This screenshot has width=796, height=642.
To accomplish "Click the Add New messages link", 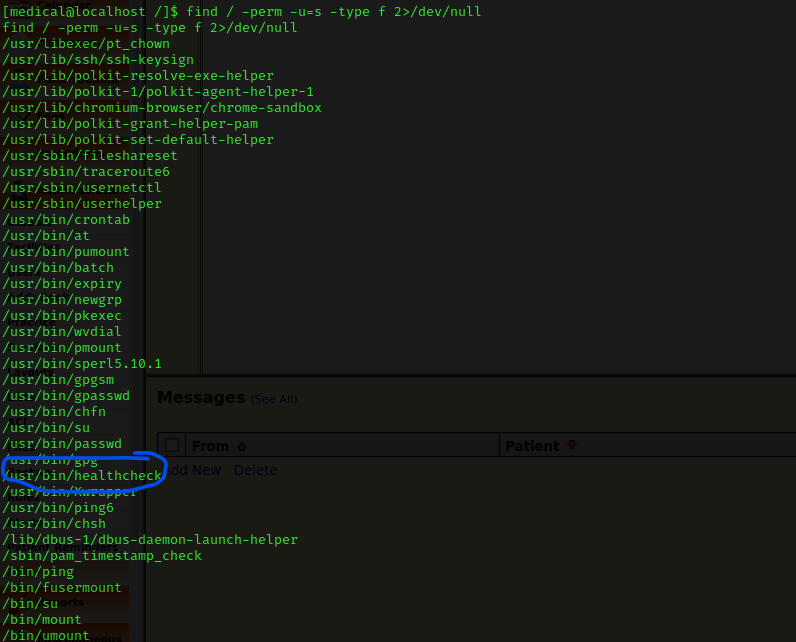I will [x=192, y=470].
